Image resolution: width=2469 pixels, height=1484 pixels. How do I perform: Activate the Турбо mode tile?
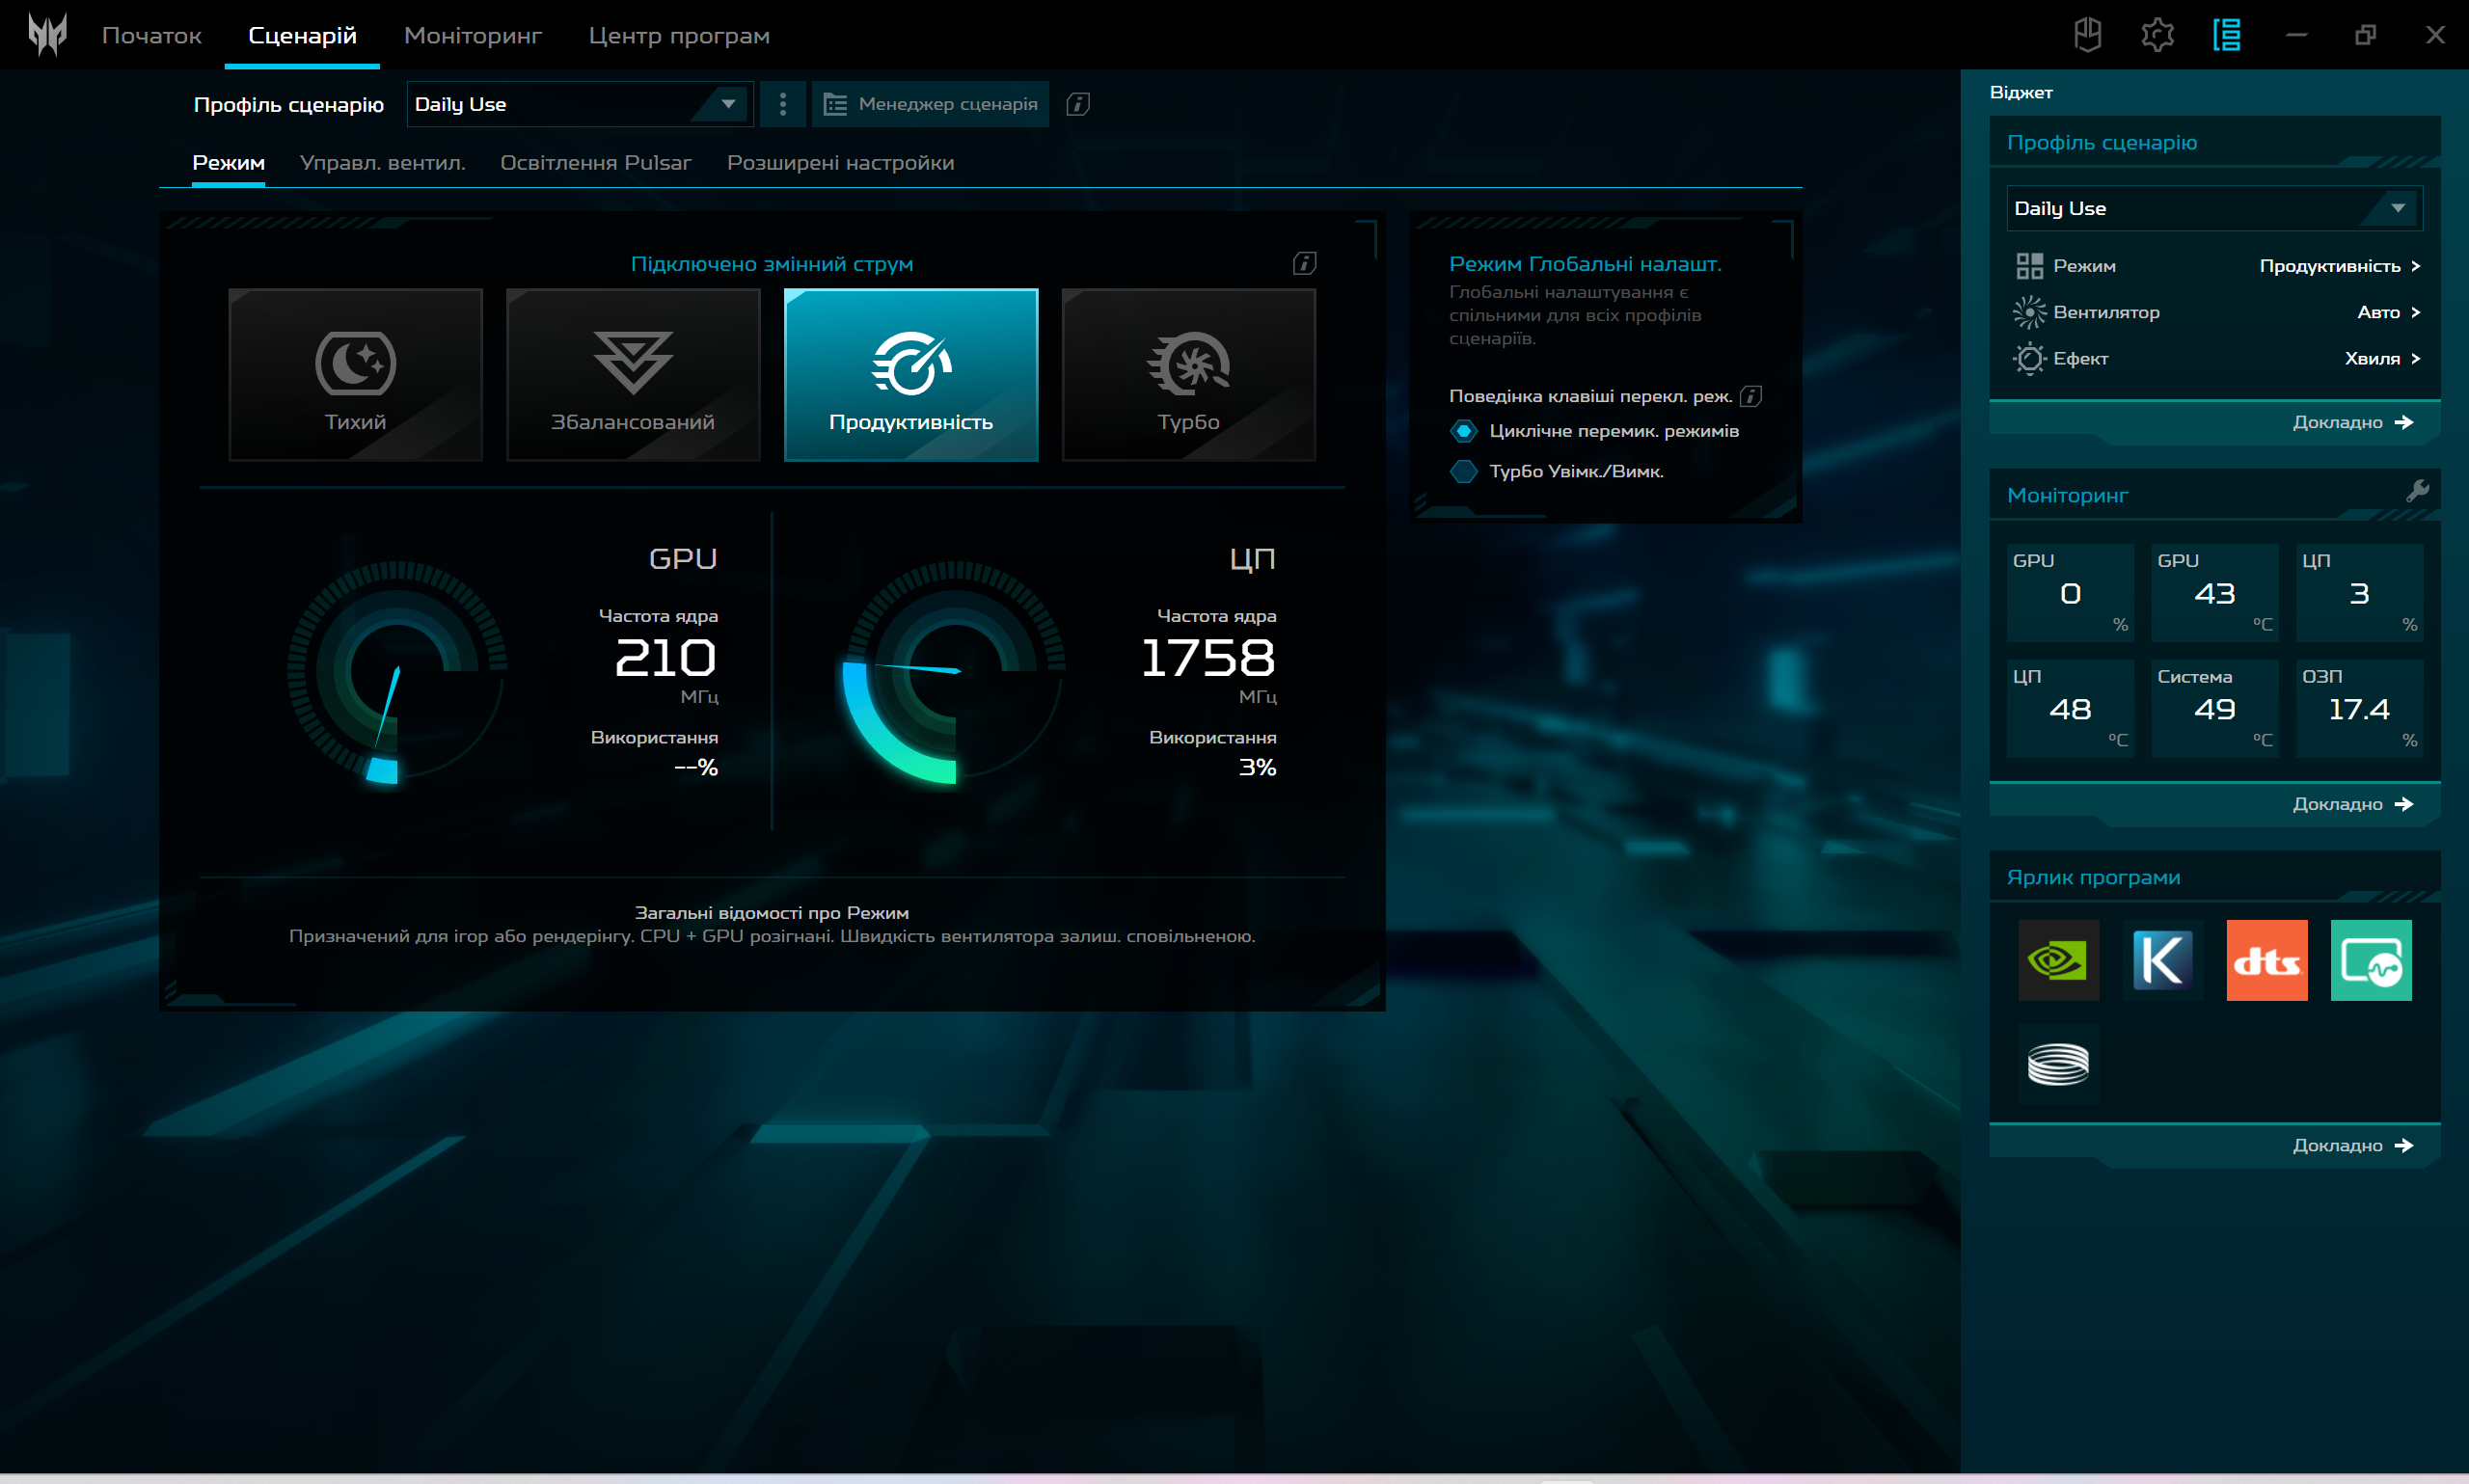(1188, 375)
